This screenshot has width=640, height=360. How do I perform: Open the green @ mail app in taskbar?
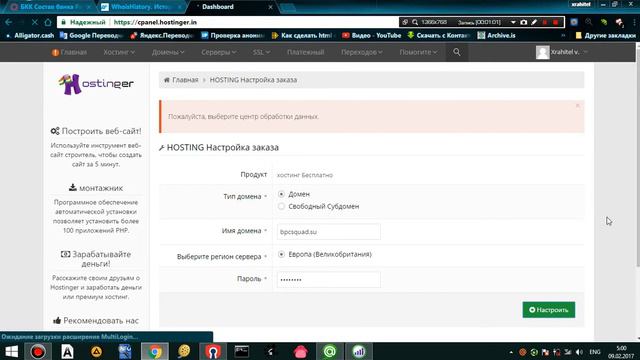pos(330,351)
